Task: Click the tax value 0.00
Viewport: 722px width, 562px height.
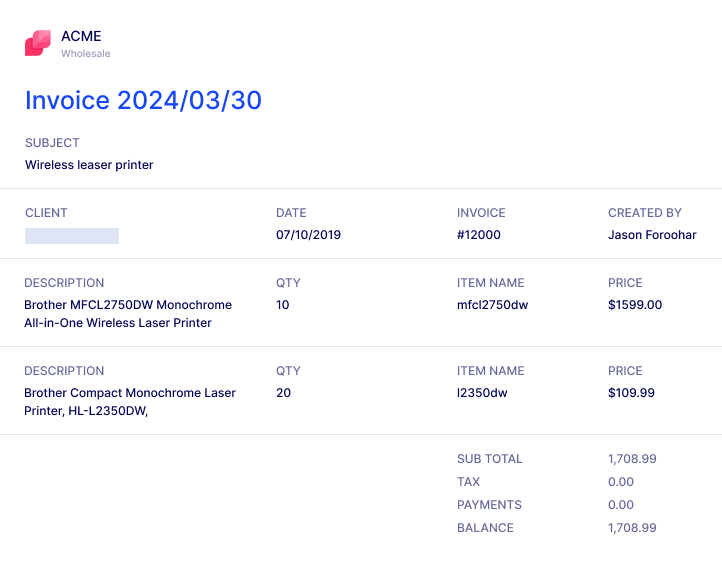Action: click(x=621, y=482)
